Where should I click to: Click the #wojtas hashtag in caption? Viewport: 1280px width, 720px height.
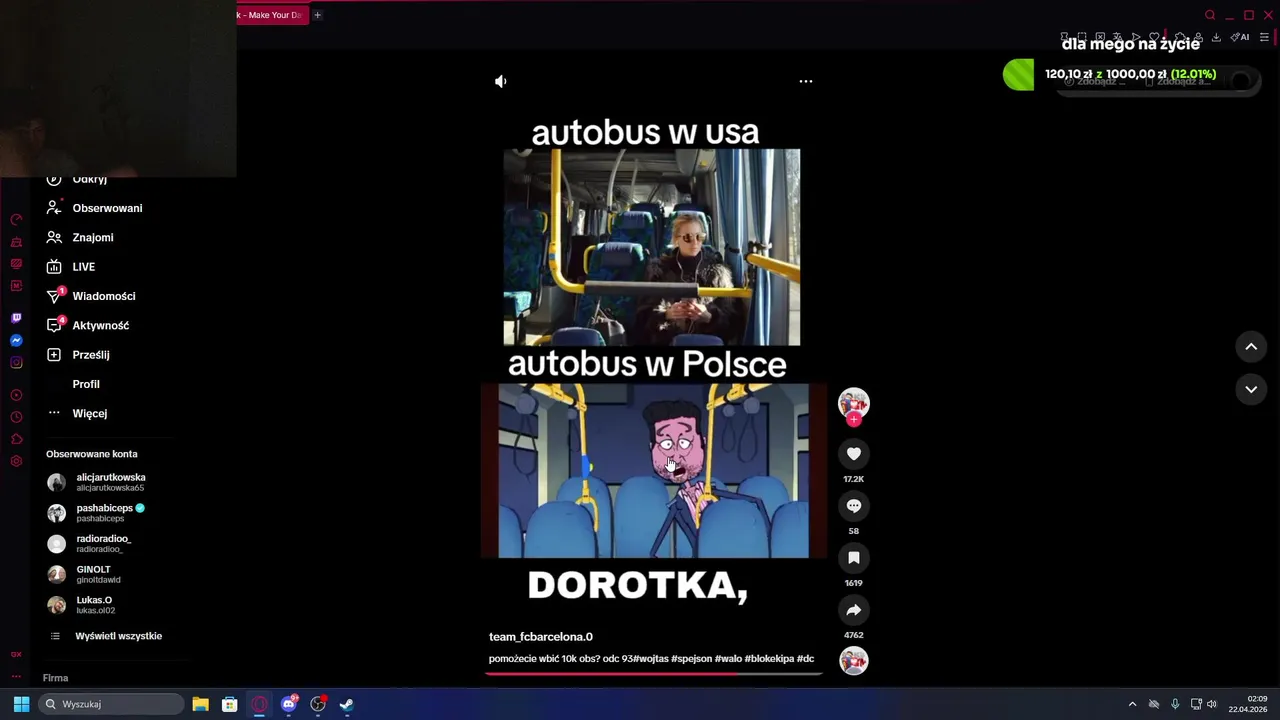[652, 659]
